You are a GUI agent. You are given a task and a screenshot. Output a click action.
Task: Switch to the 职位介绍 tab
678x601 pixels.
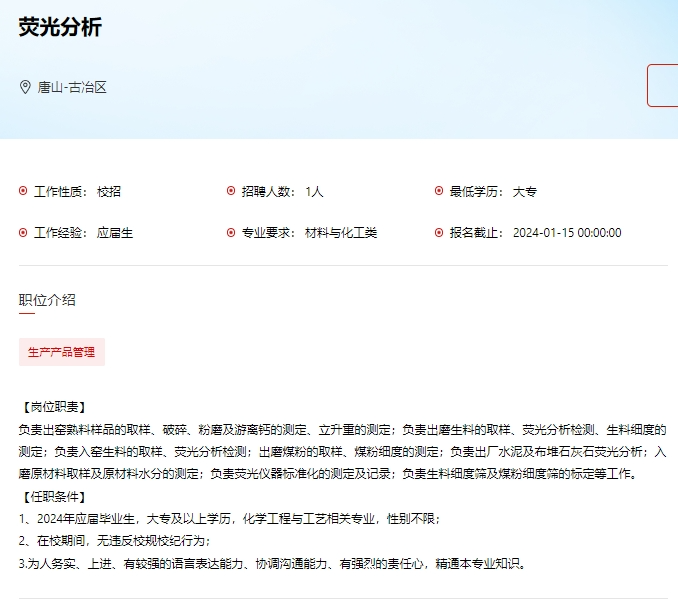pos(47,300)
